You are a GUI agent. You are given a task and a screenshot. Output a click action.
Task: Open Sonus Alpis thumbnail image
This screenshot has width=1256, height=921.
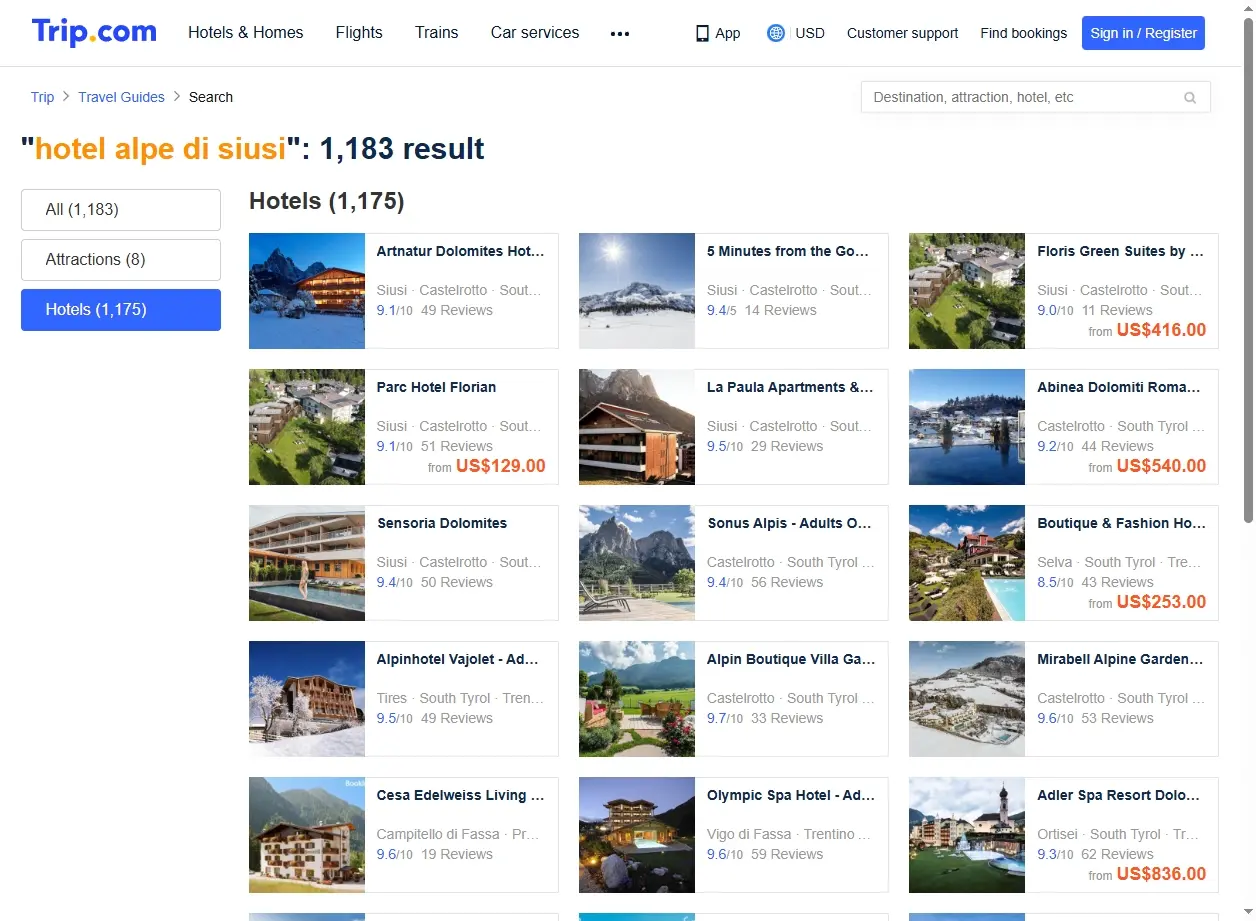pos(637,563)
